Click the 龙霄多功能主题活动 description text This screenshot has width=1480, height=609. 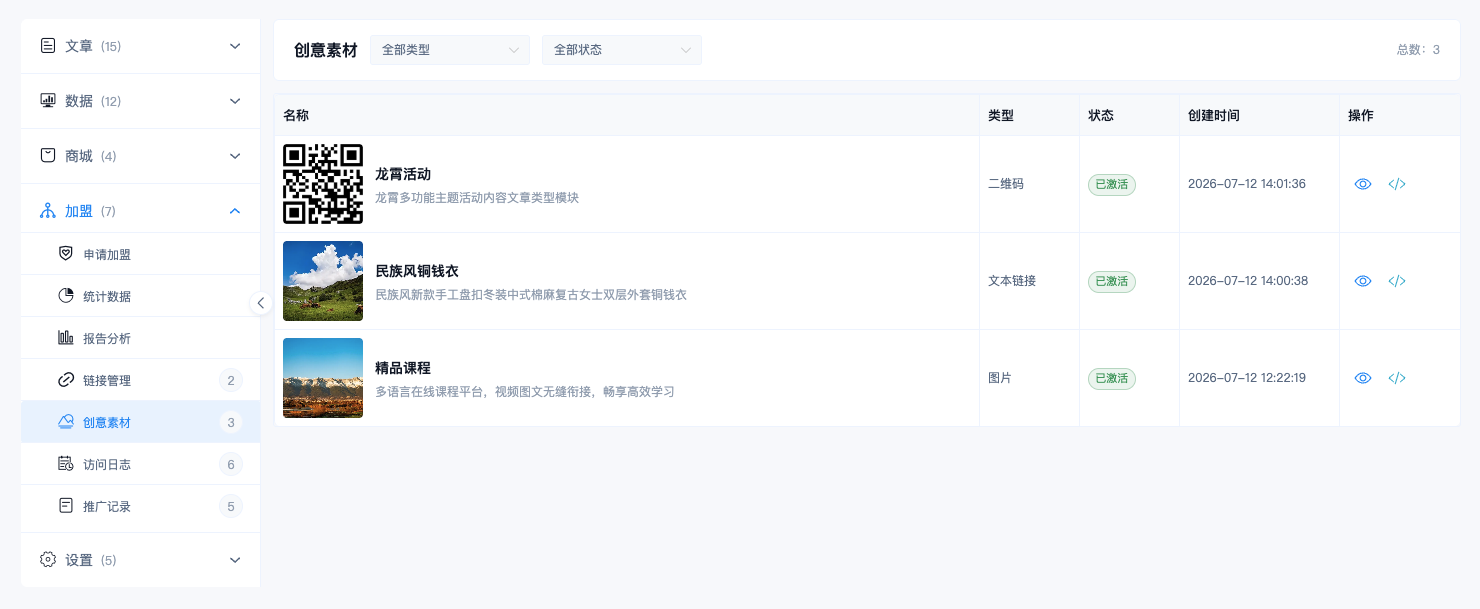tap(477, 198)
